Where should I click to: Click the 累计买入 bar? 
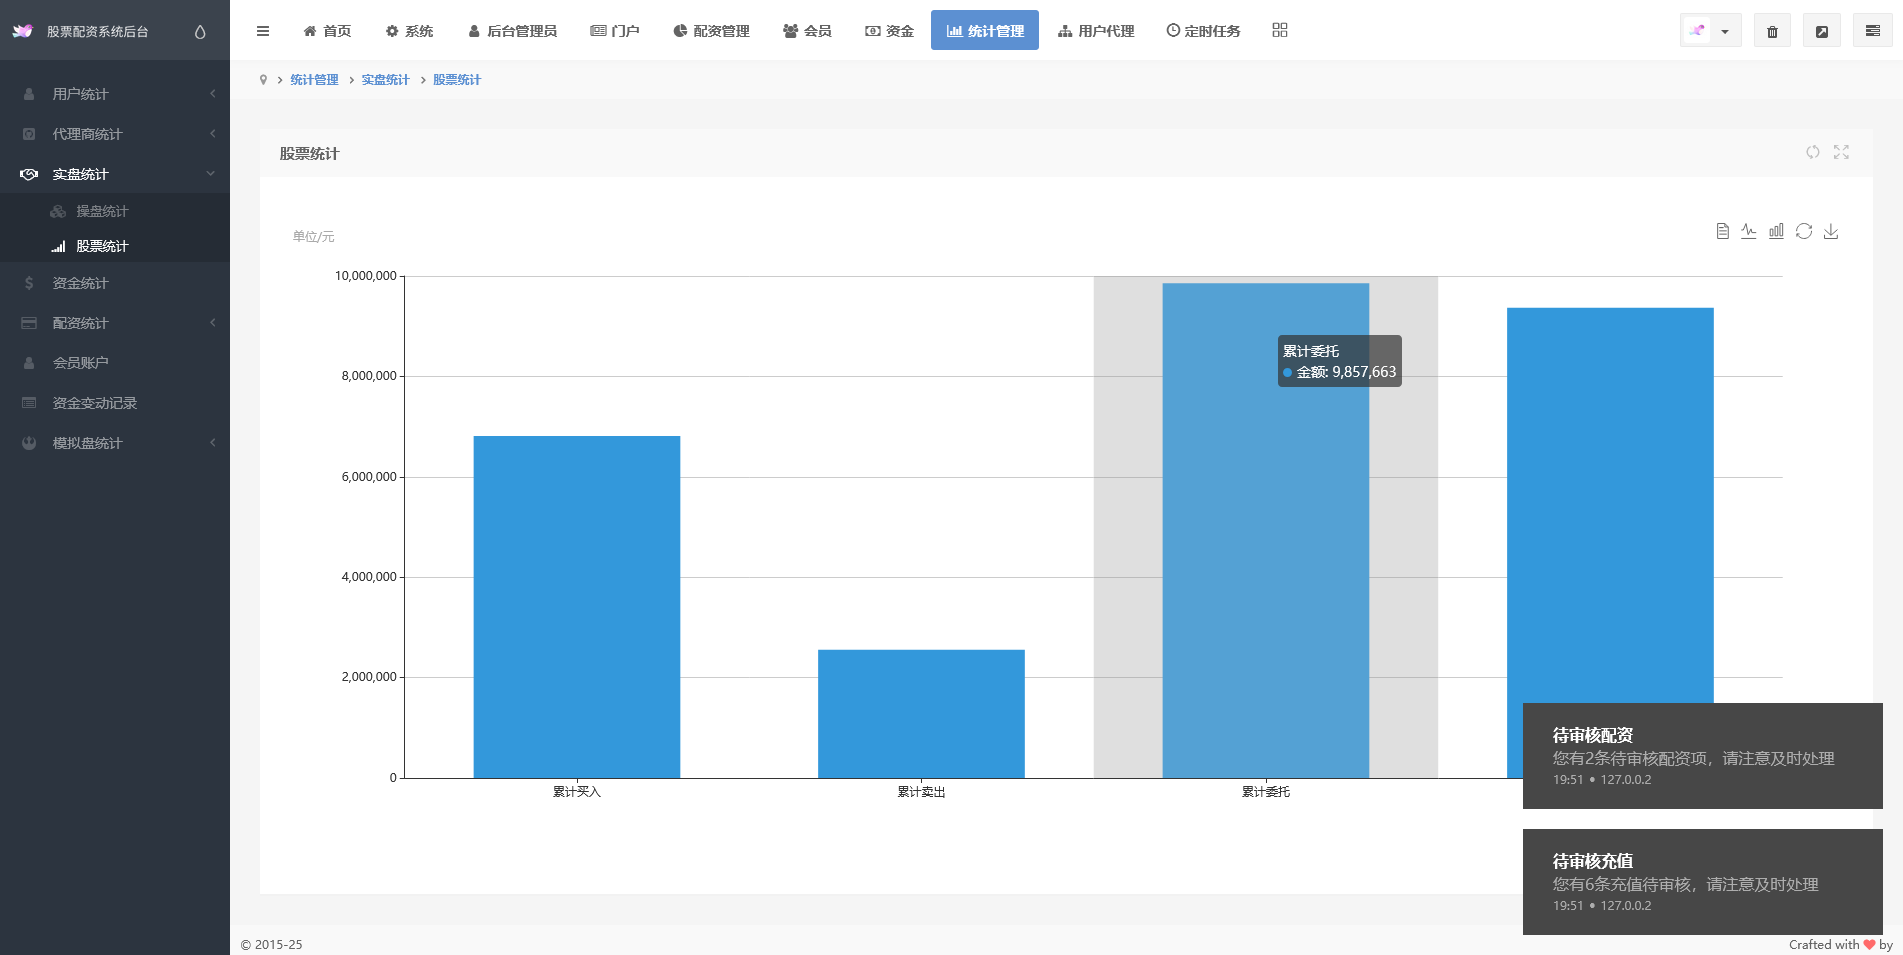point(577,607)
